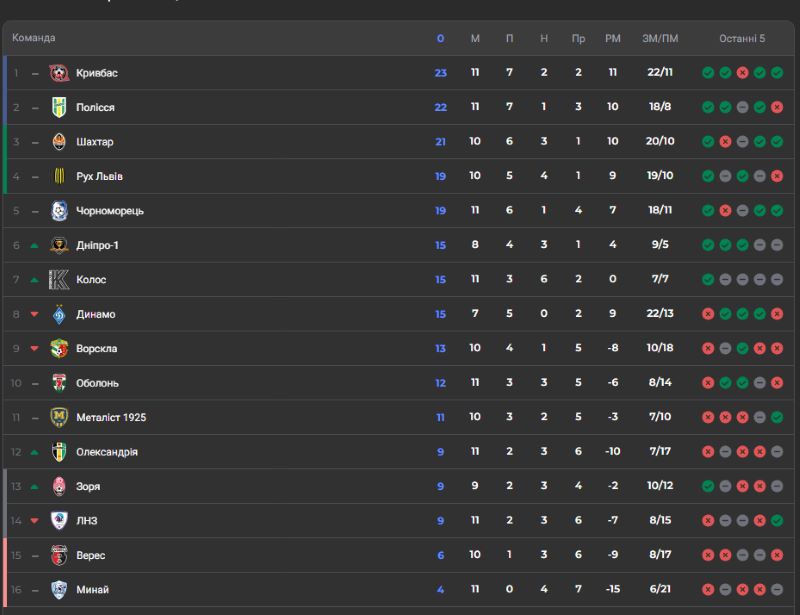The height and width of the screenshot is (615, 800).
Task: Open the Чорноморець team name link
Action: (110, 211)
